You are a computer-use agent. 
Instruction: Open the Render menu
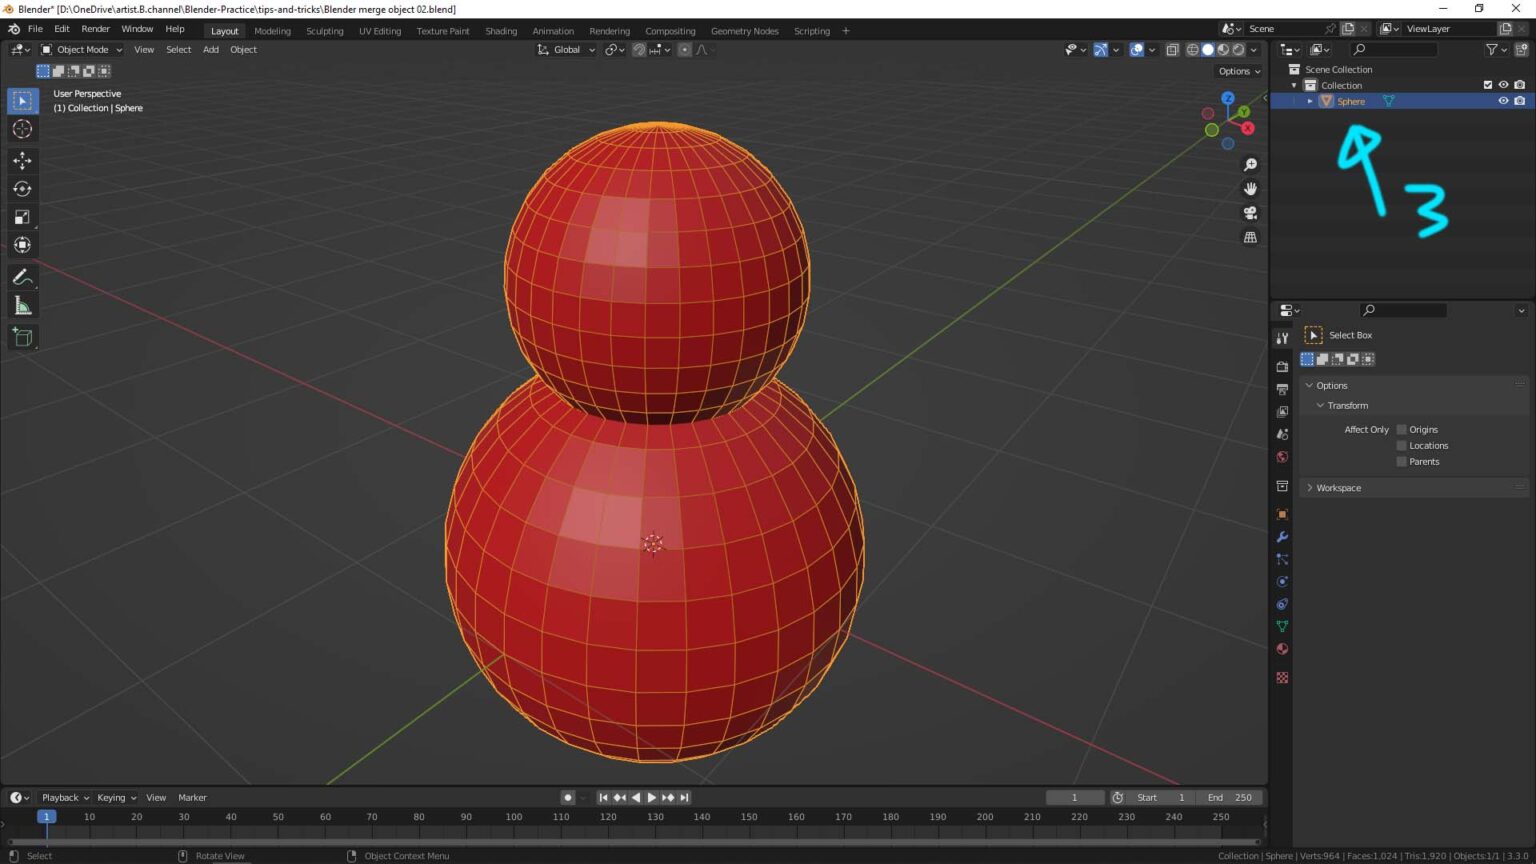point(95,29)
